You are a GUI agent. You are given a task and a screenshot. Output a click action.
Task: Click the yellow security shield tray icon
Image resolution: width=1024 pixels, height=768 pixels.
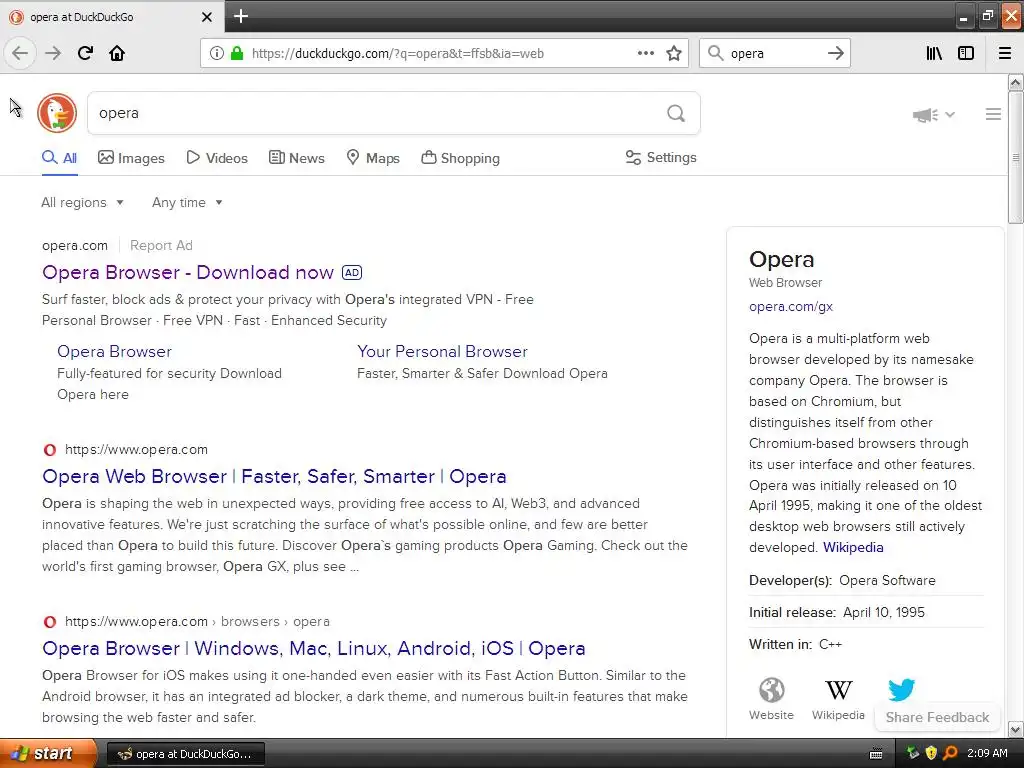point(931,753)
